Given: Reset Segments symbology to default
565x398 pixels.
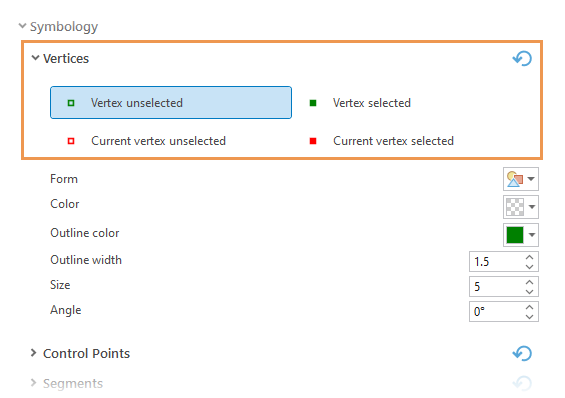Looking at the screenshot, I should click(522, 383).
